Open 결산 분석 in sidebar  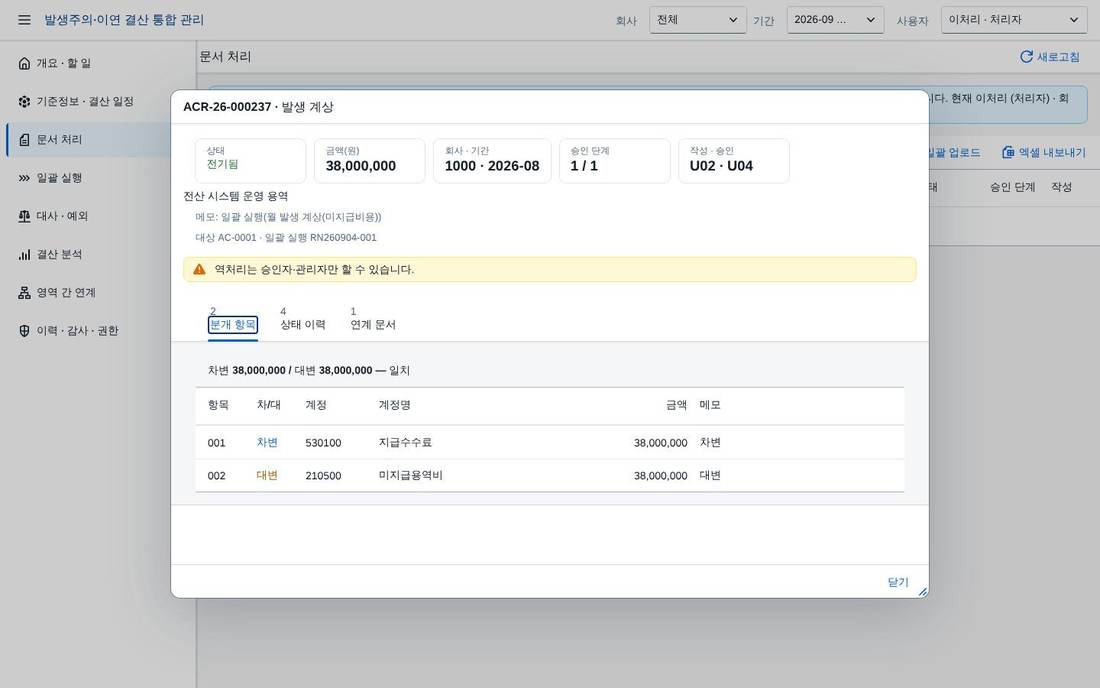98,255
